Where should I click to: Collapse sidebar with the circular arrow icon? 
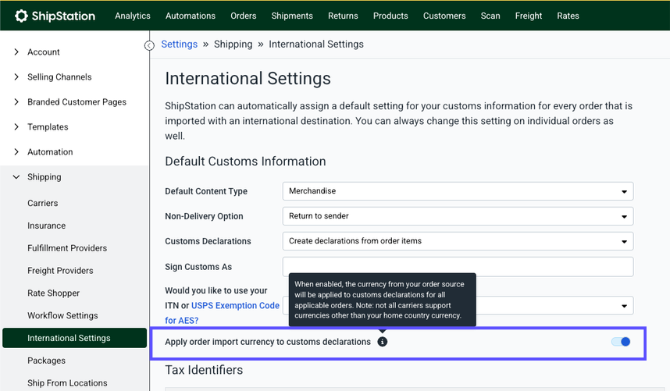[149, 45]
